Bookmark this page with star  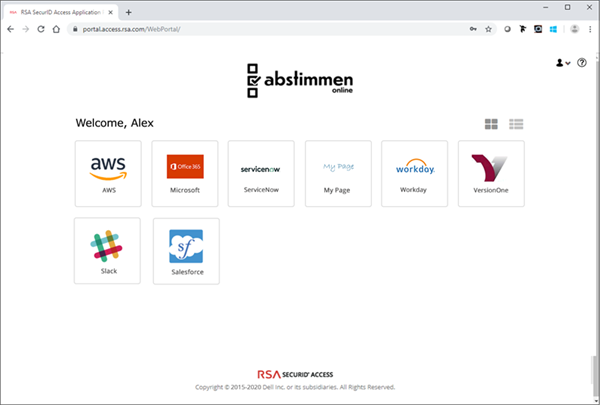coord(488,29)
